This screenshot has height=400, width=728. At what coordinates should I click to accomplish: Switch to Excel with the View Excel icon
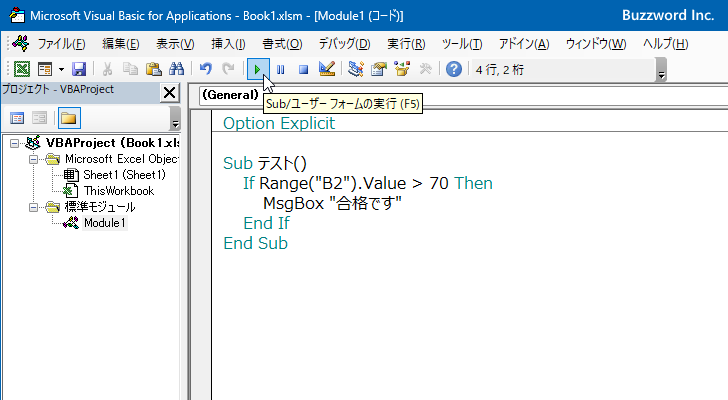(x=21, y=69)
